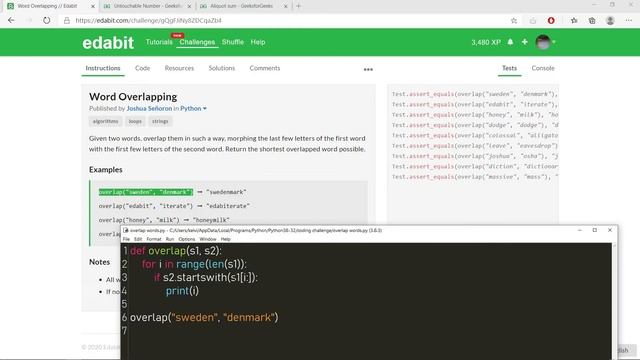
Task: Open the three-dot more options menu
Action: [x=368, y=69]
